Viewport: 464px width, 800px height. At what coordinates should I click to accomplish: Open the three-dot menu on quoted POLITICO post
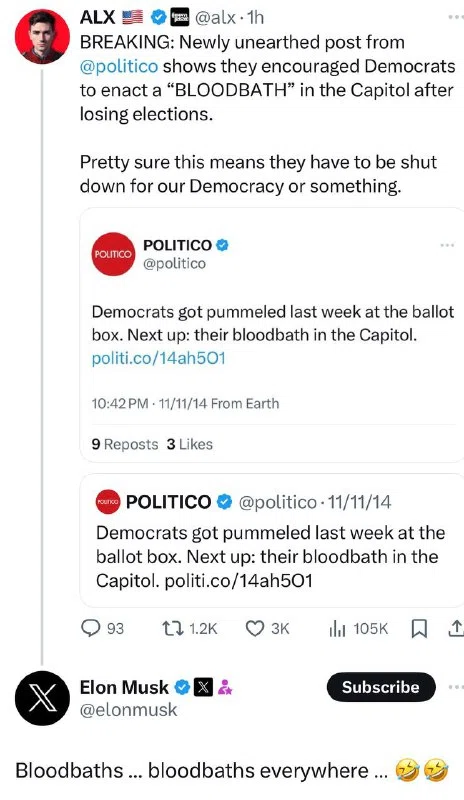[x=447, y=245]
